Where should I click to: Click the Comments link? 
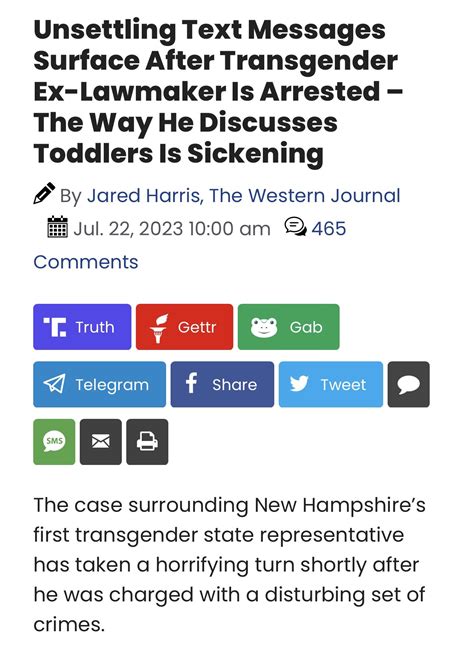(x=86, y=262)
